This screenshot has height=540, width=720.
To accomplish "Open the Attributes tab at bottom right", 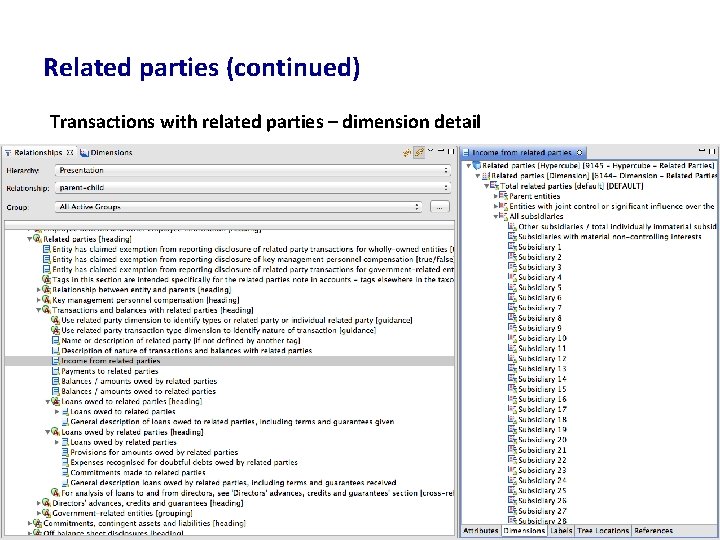I will pyautogui.click(x=481, y=530).
